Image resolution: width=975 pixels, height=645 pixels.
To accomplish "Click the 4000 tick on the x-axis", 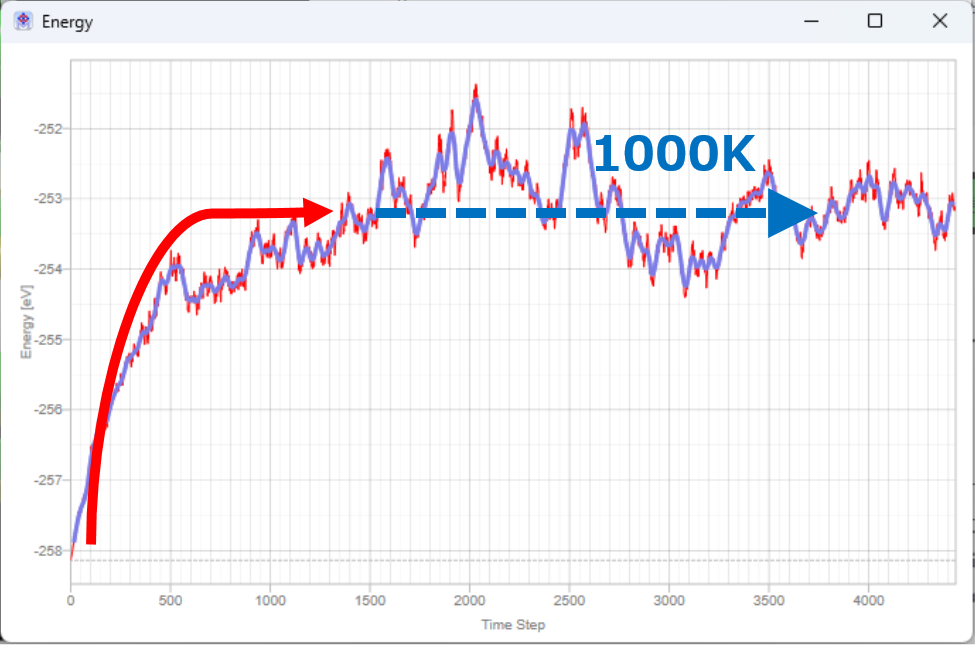I will [868, 602].
